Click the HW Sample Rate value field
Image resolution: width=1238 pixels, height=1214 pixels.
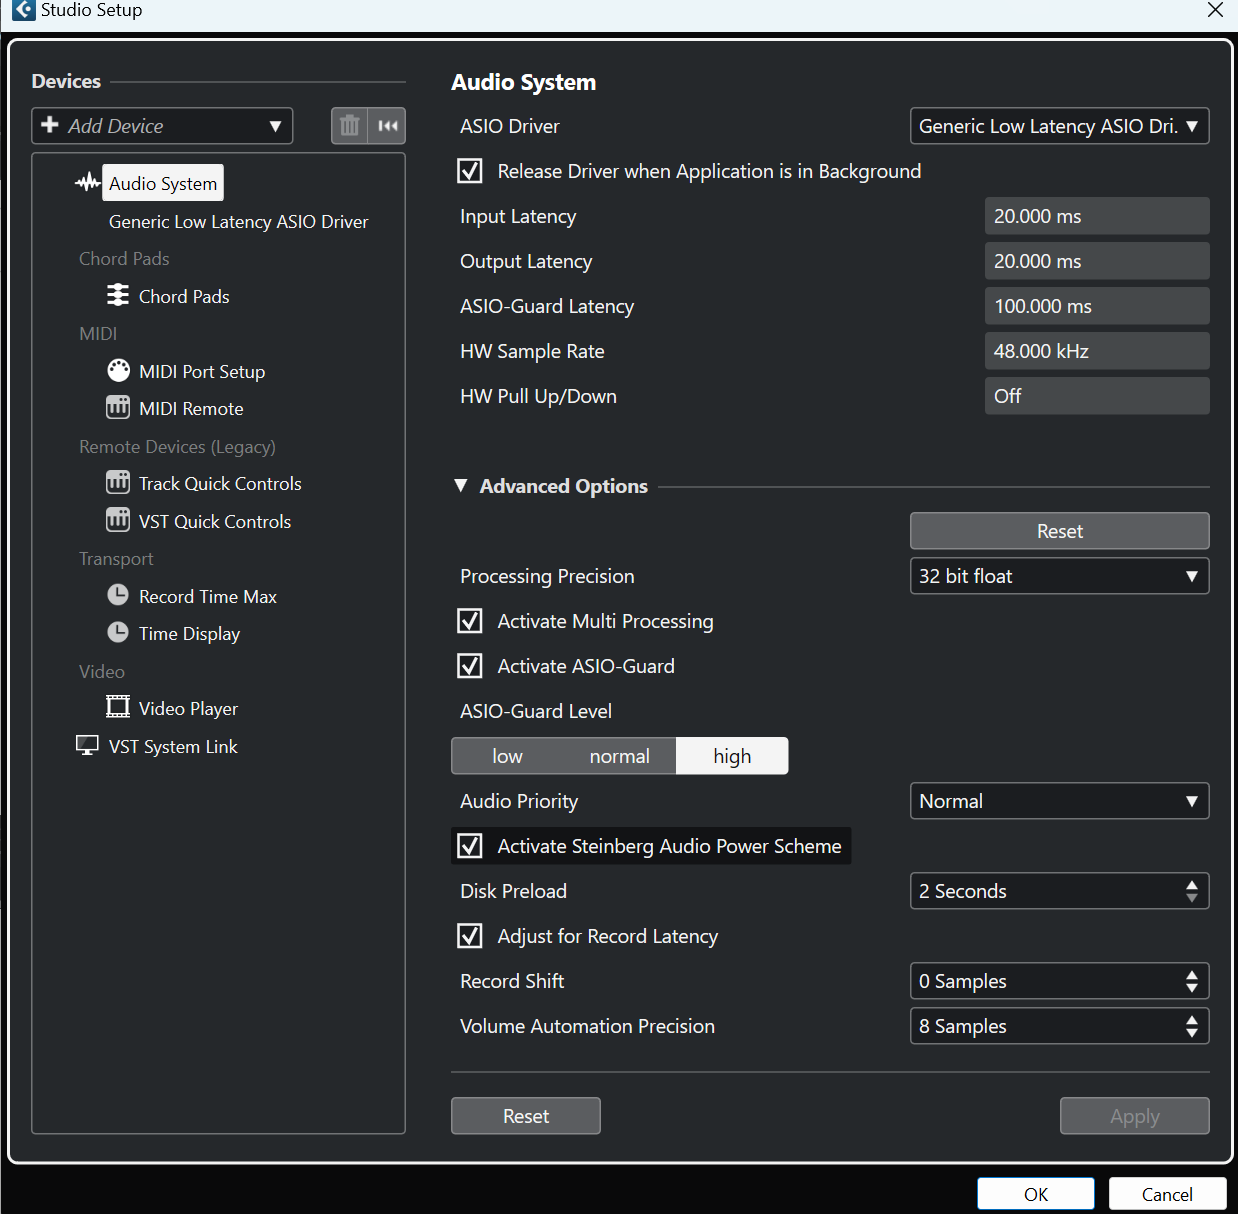pos(1097,351)
